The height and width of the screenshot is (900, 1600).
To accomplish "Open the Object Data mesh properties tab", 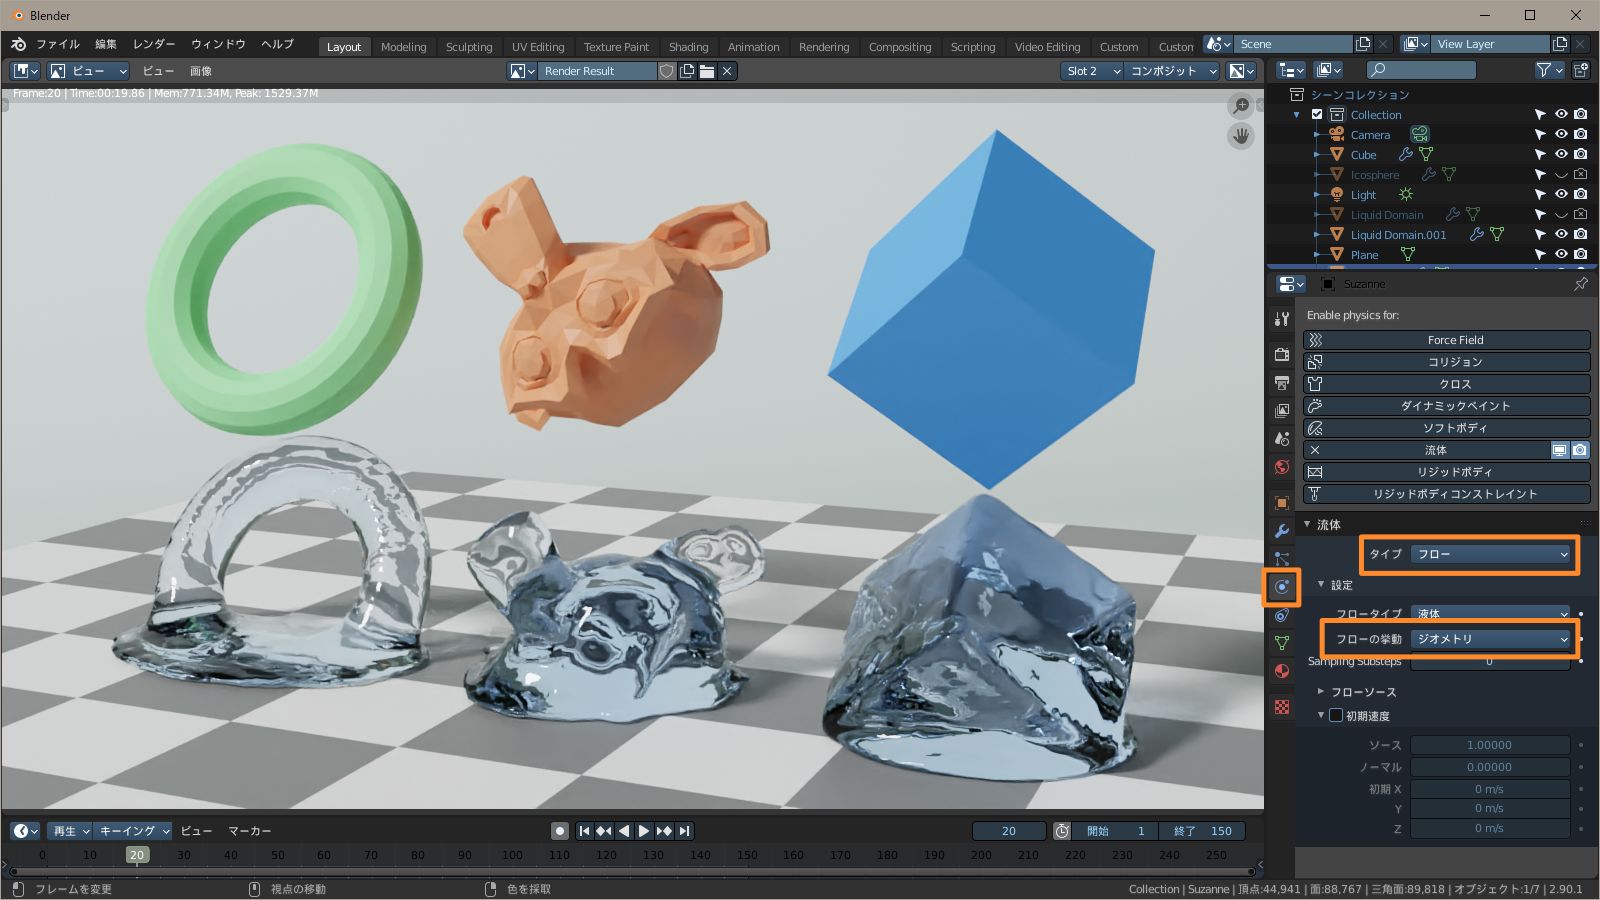I will click(1282, 643).
